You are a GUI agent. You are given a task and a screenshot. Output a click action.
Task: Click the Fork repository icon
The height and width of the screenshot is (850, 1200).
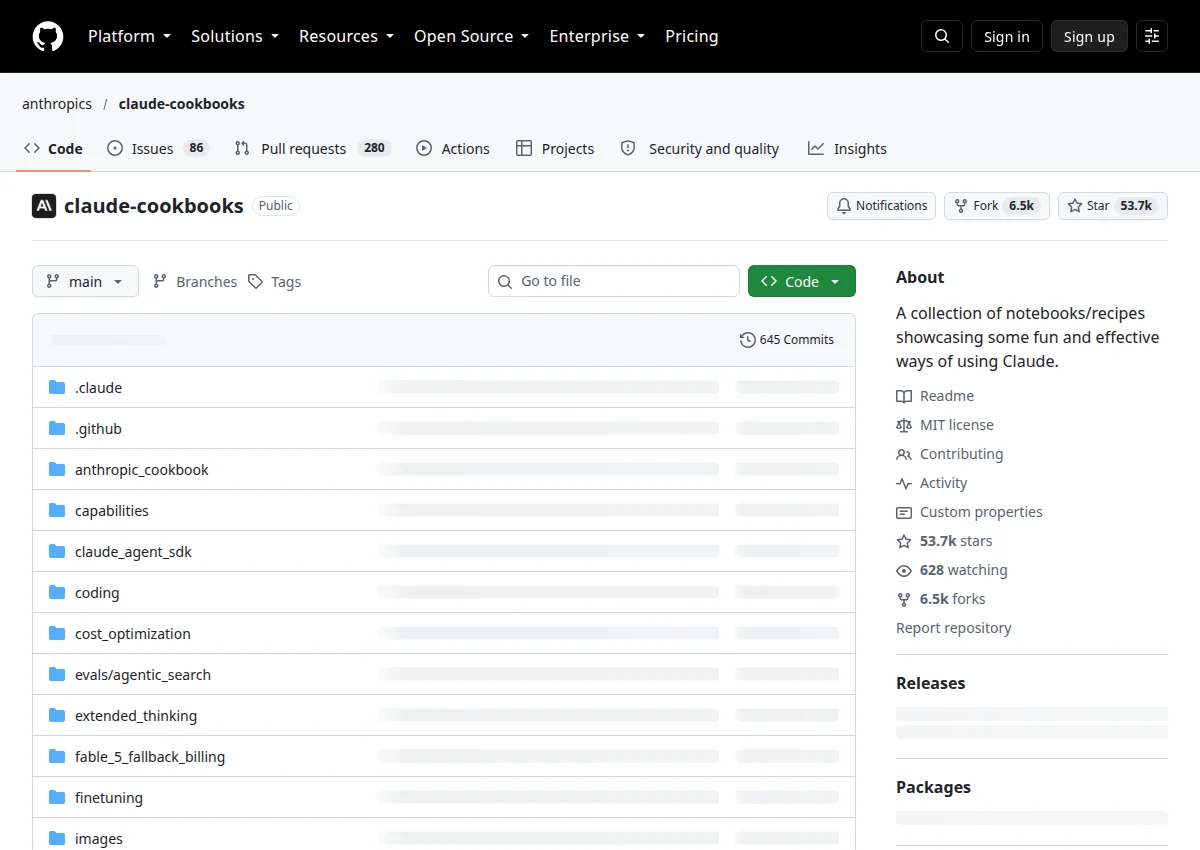[x=962, y=206]
